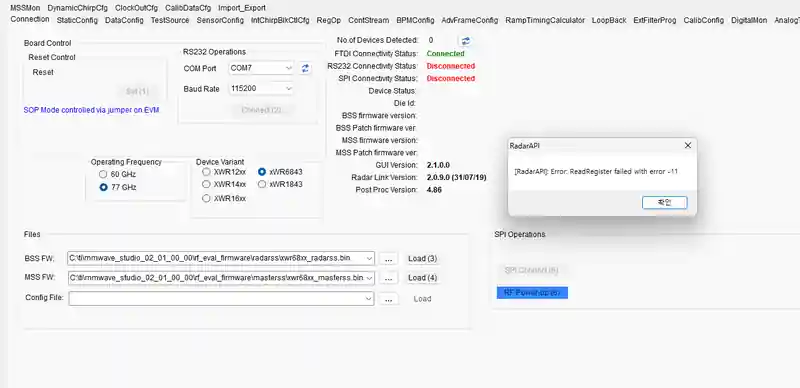Confirm the RadarAPI error dialog
Screen dimensions: 800x388
point(664,203)
